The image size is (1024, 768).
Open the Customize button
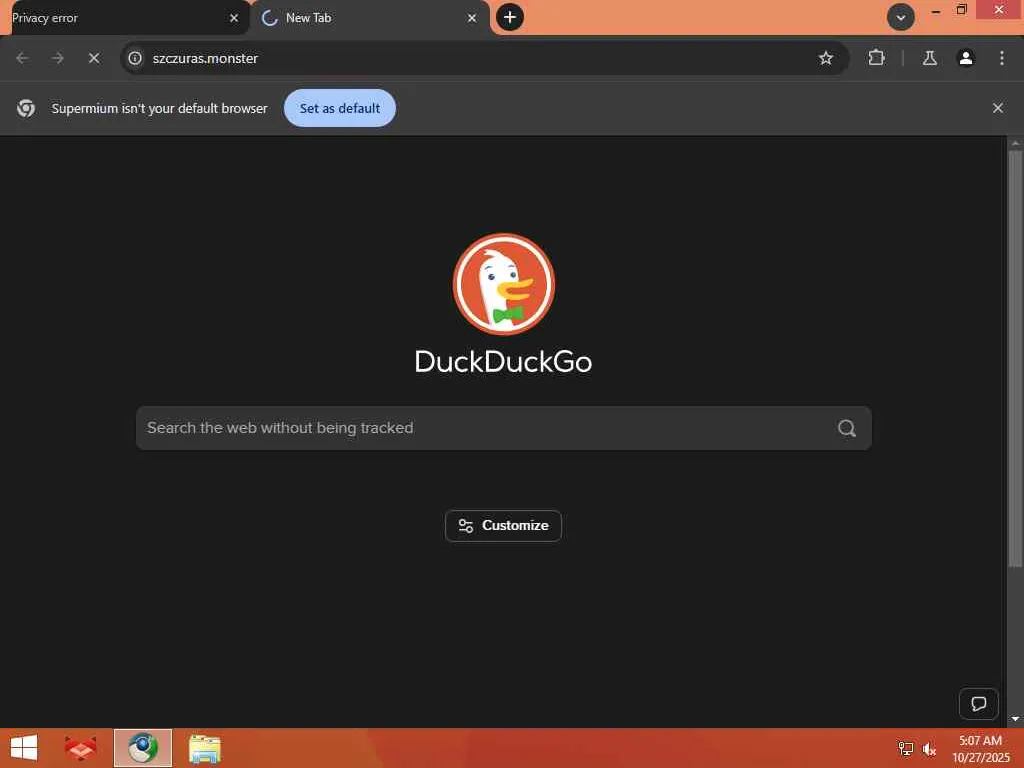coord(503,526)
